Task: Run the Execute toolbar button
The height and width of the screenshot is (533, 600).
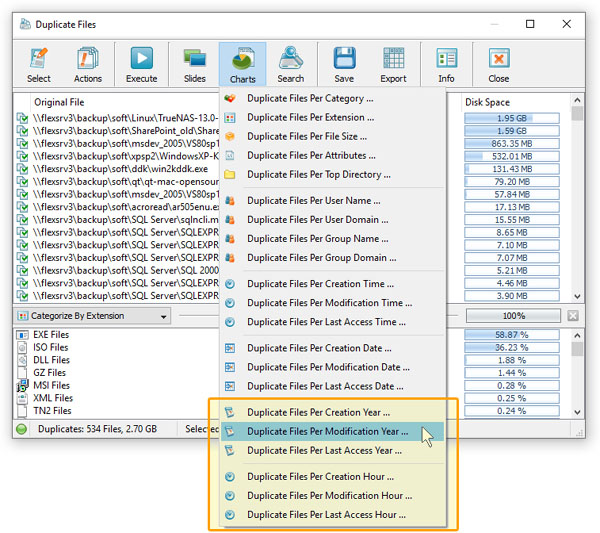Action: [142, 65]
